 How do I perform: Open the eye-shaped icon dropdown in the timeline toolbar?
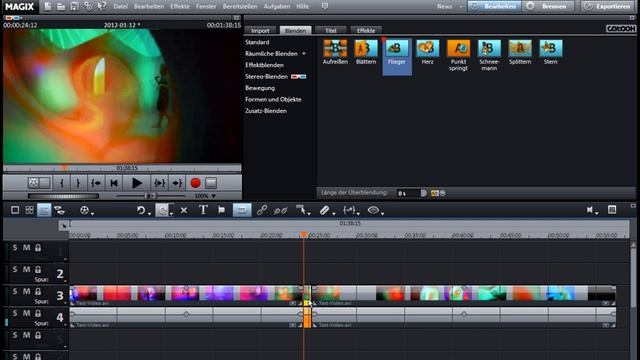click(x=382, y=213)
